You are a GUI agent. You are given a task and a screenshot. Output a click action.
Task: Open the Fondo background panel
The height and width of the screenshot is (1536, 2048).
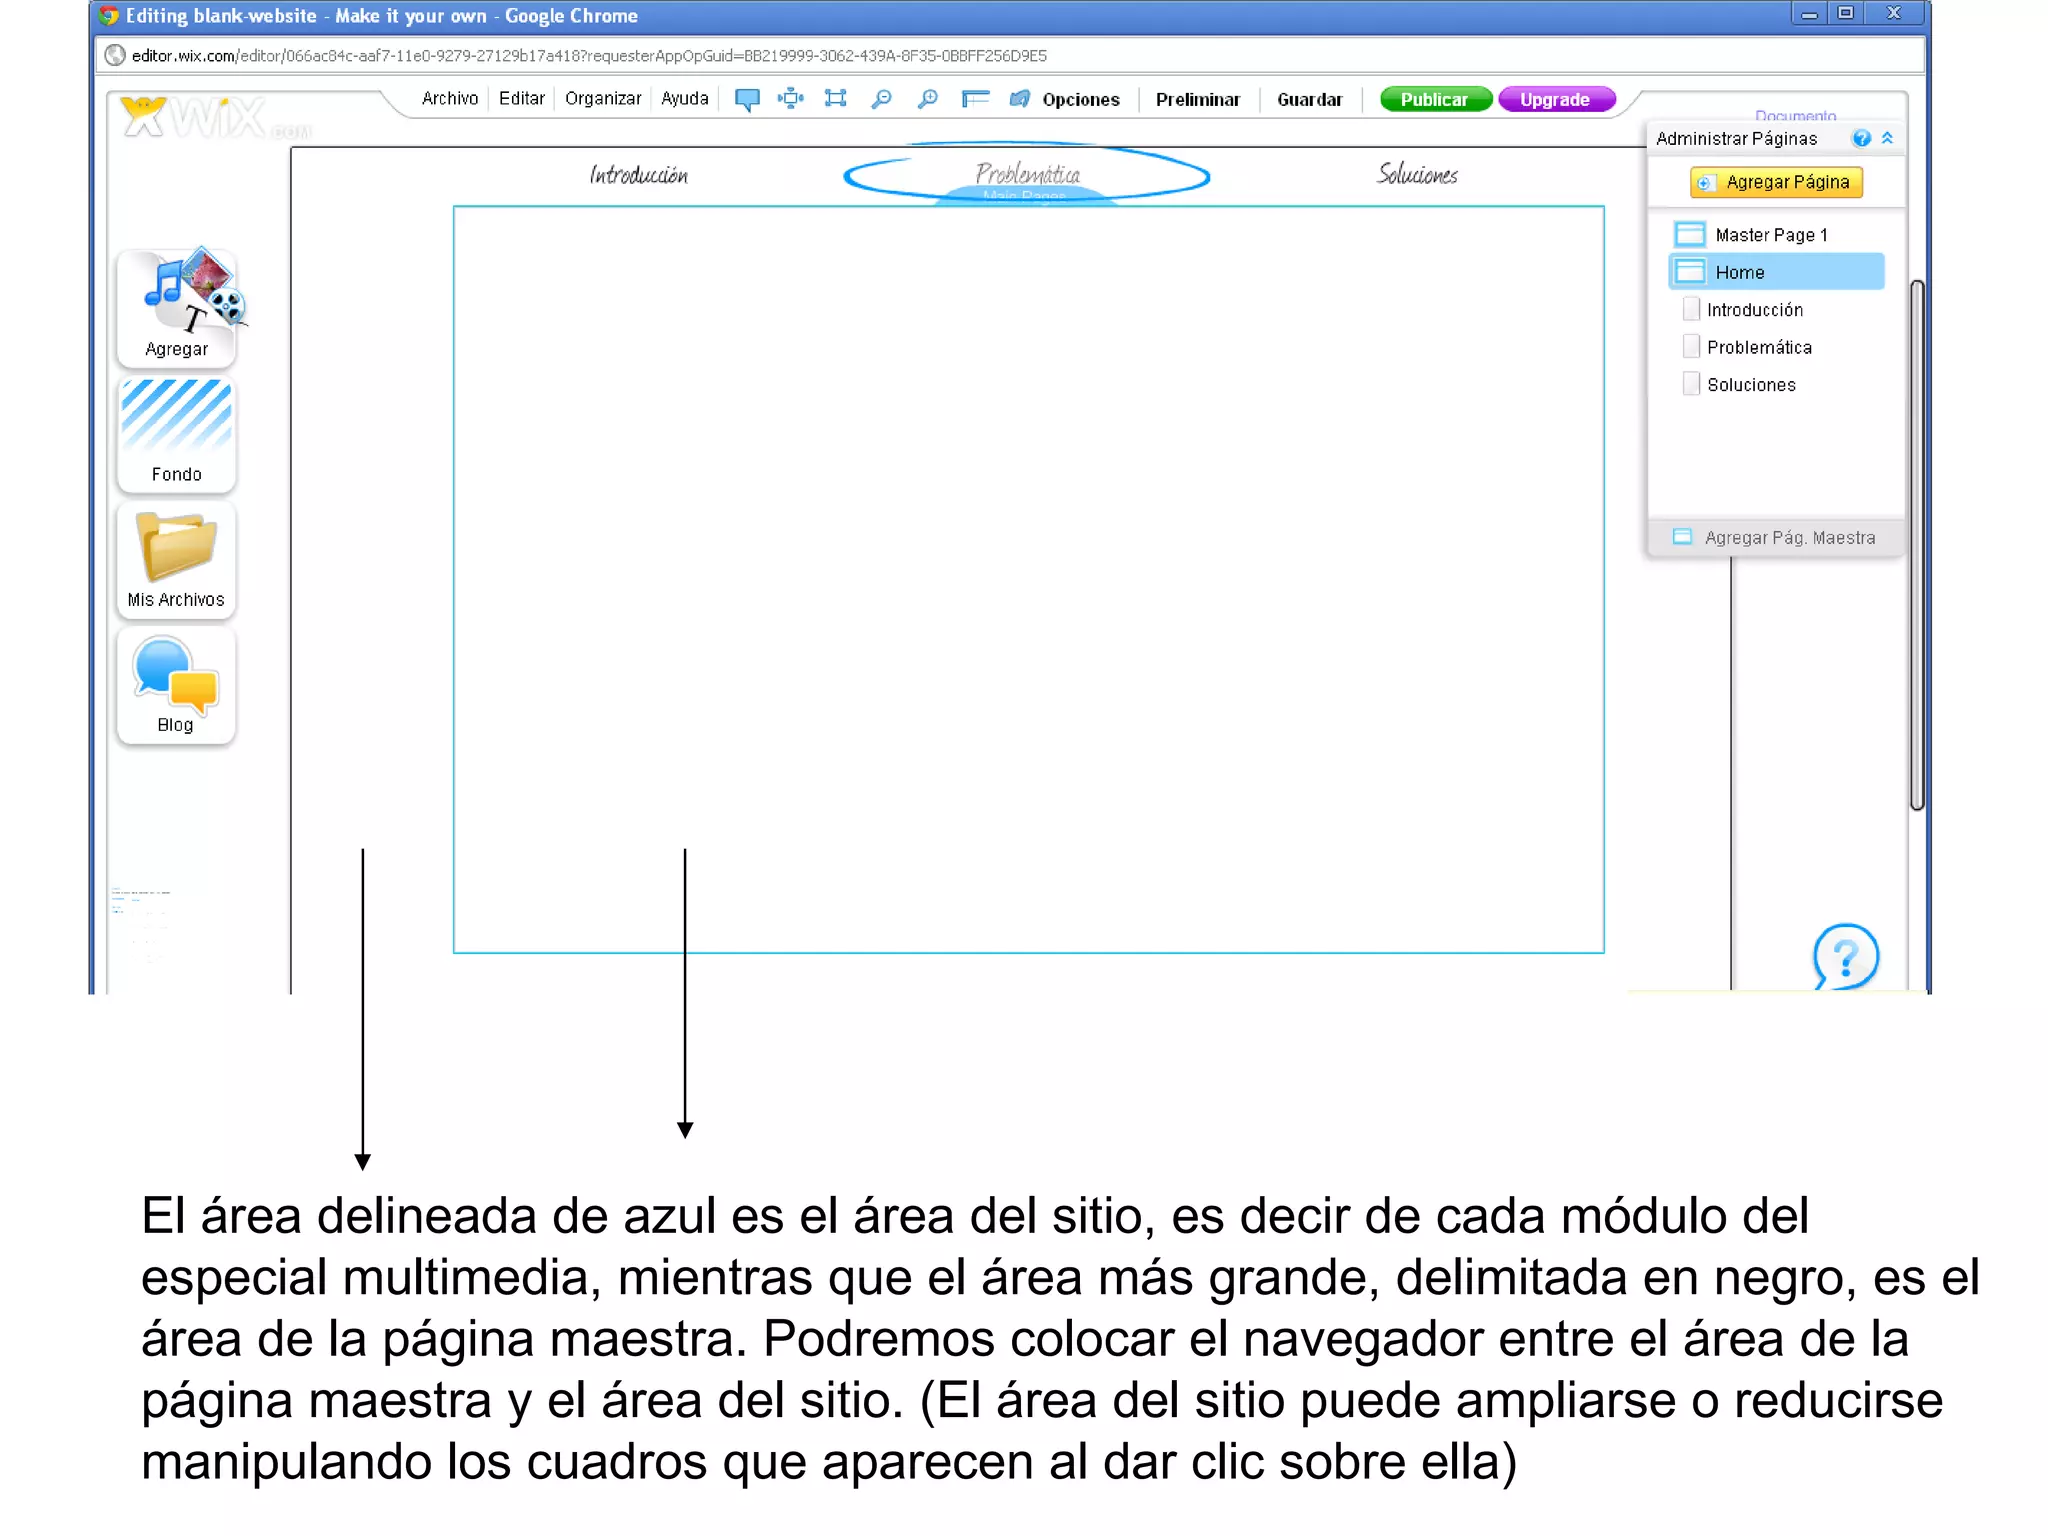pyautogui.click(x=177, y=433)
